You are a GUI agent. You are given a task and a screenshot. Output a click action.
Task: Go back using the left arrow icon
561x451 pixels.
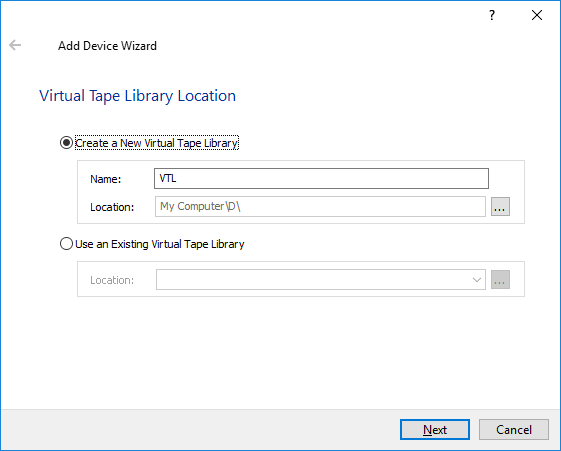15,45
